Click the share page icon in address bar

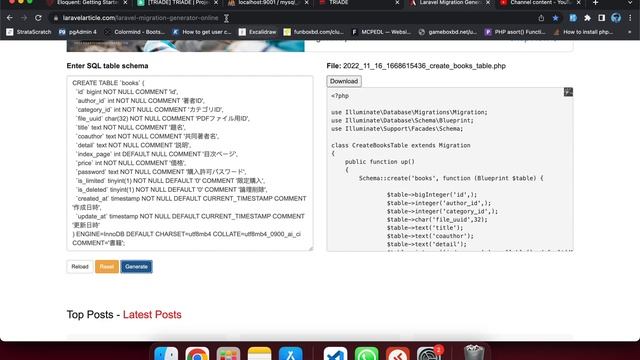pos(541,18)
